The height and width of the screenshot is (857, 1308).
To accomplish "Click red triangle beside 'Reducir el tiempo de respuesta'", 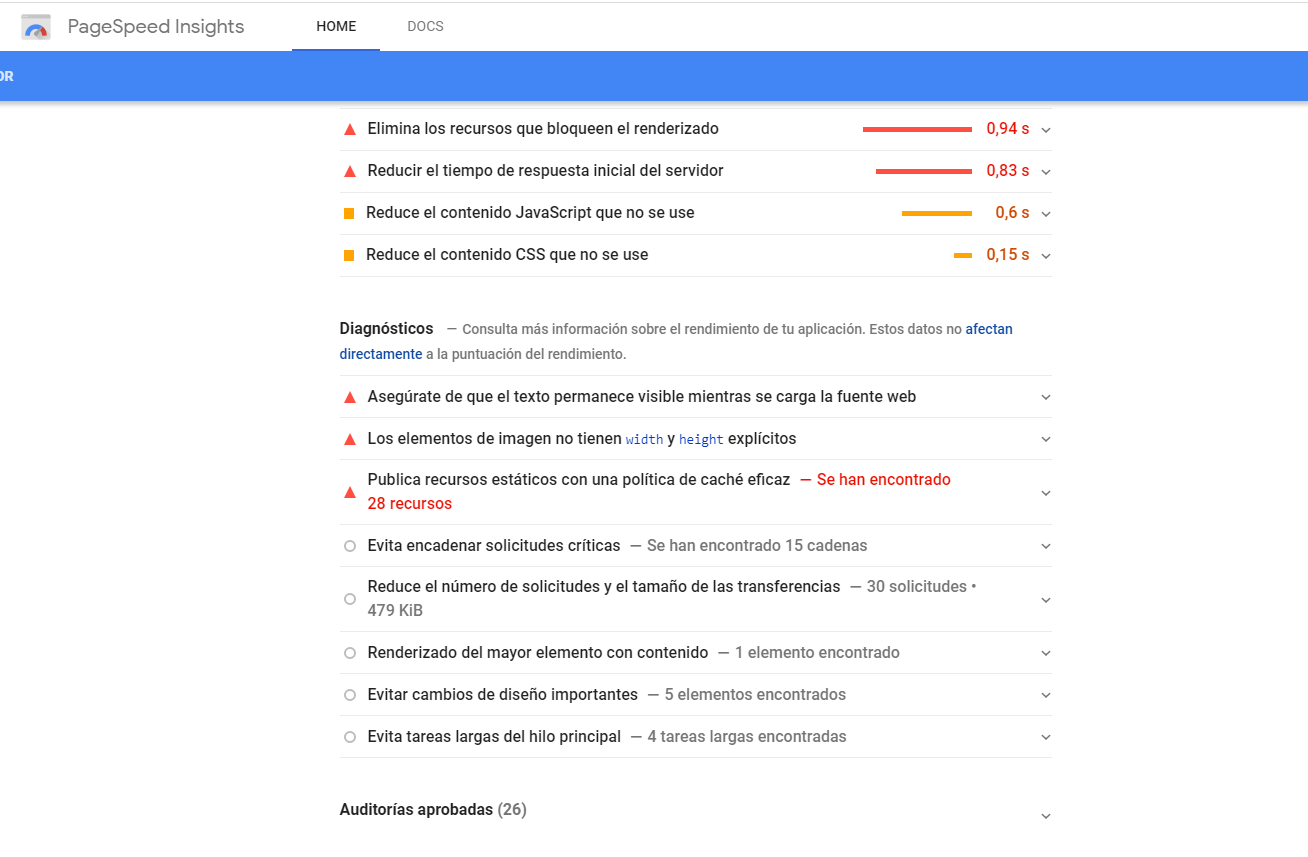I will click(350, 171).
